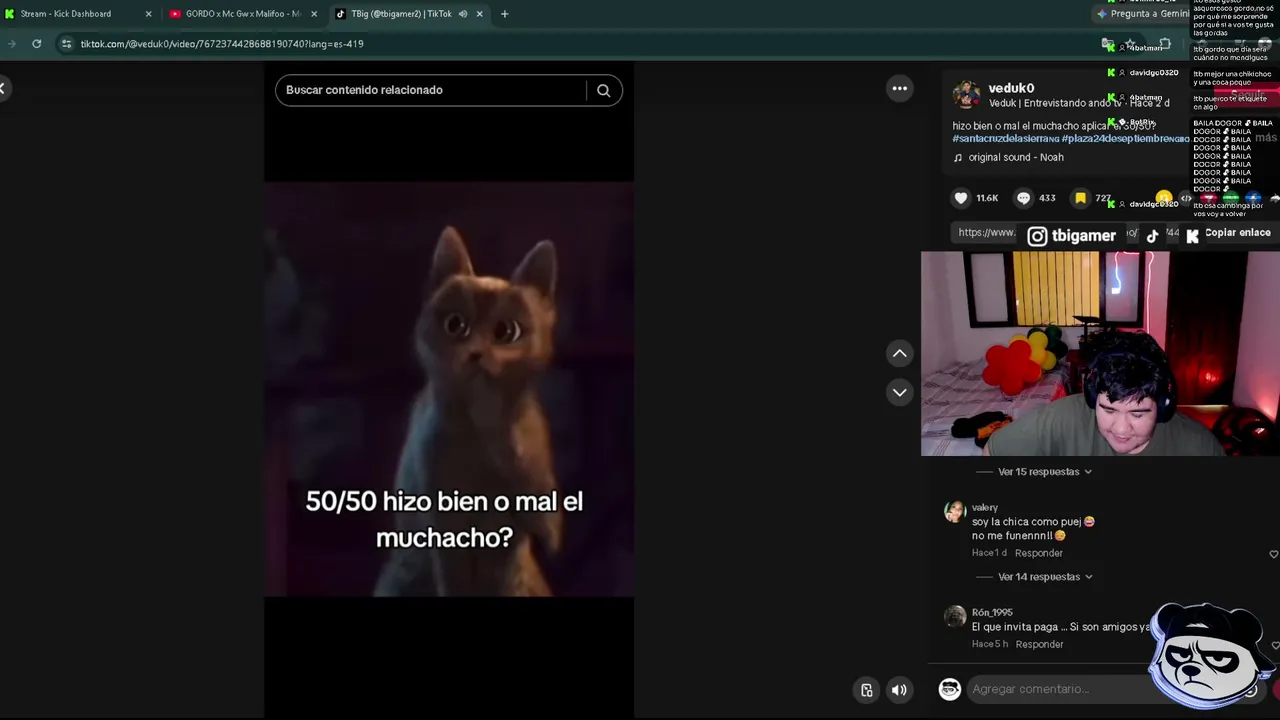Open veduk0 profile picture

(x=966, y=95)
